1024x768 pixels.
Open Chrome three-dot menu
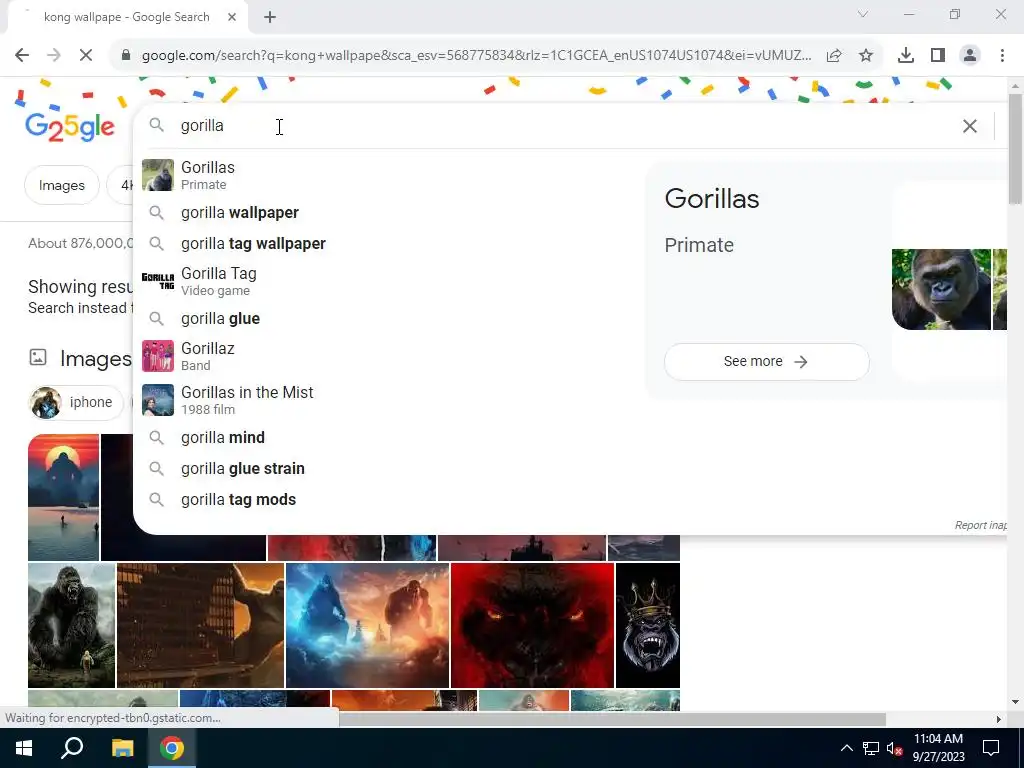point(1002,56)
